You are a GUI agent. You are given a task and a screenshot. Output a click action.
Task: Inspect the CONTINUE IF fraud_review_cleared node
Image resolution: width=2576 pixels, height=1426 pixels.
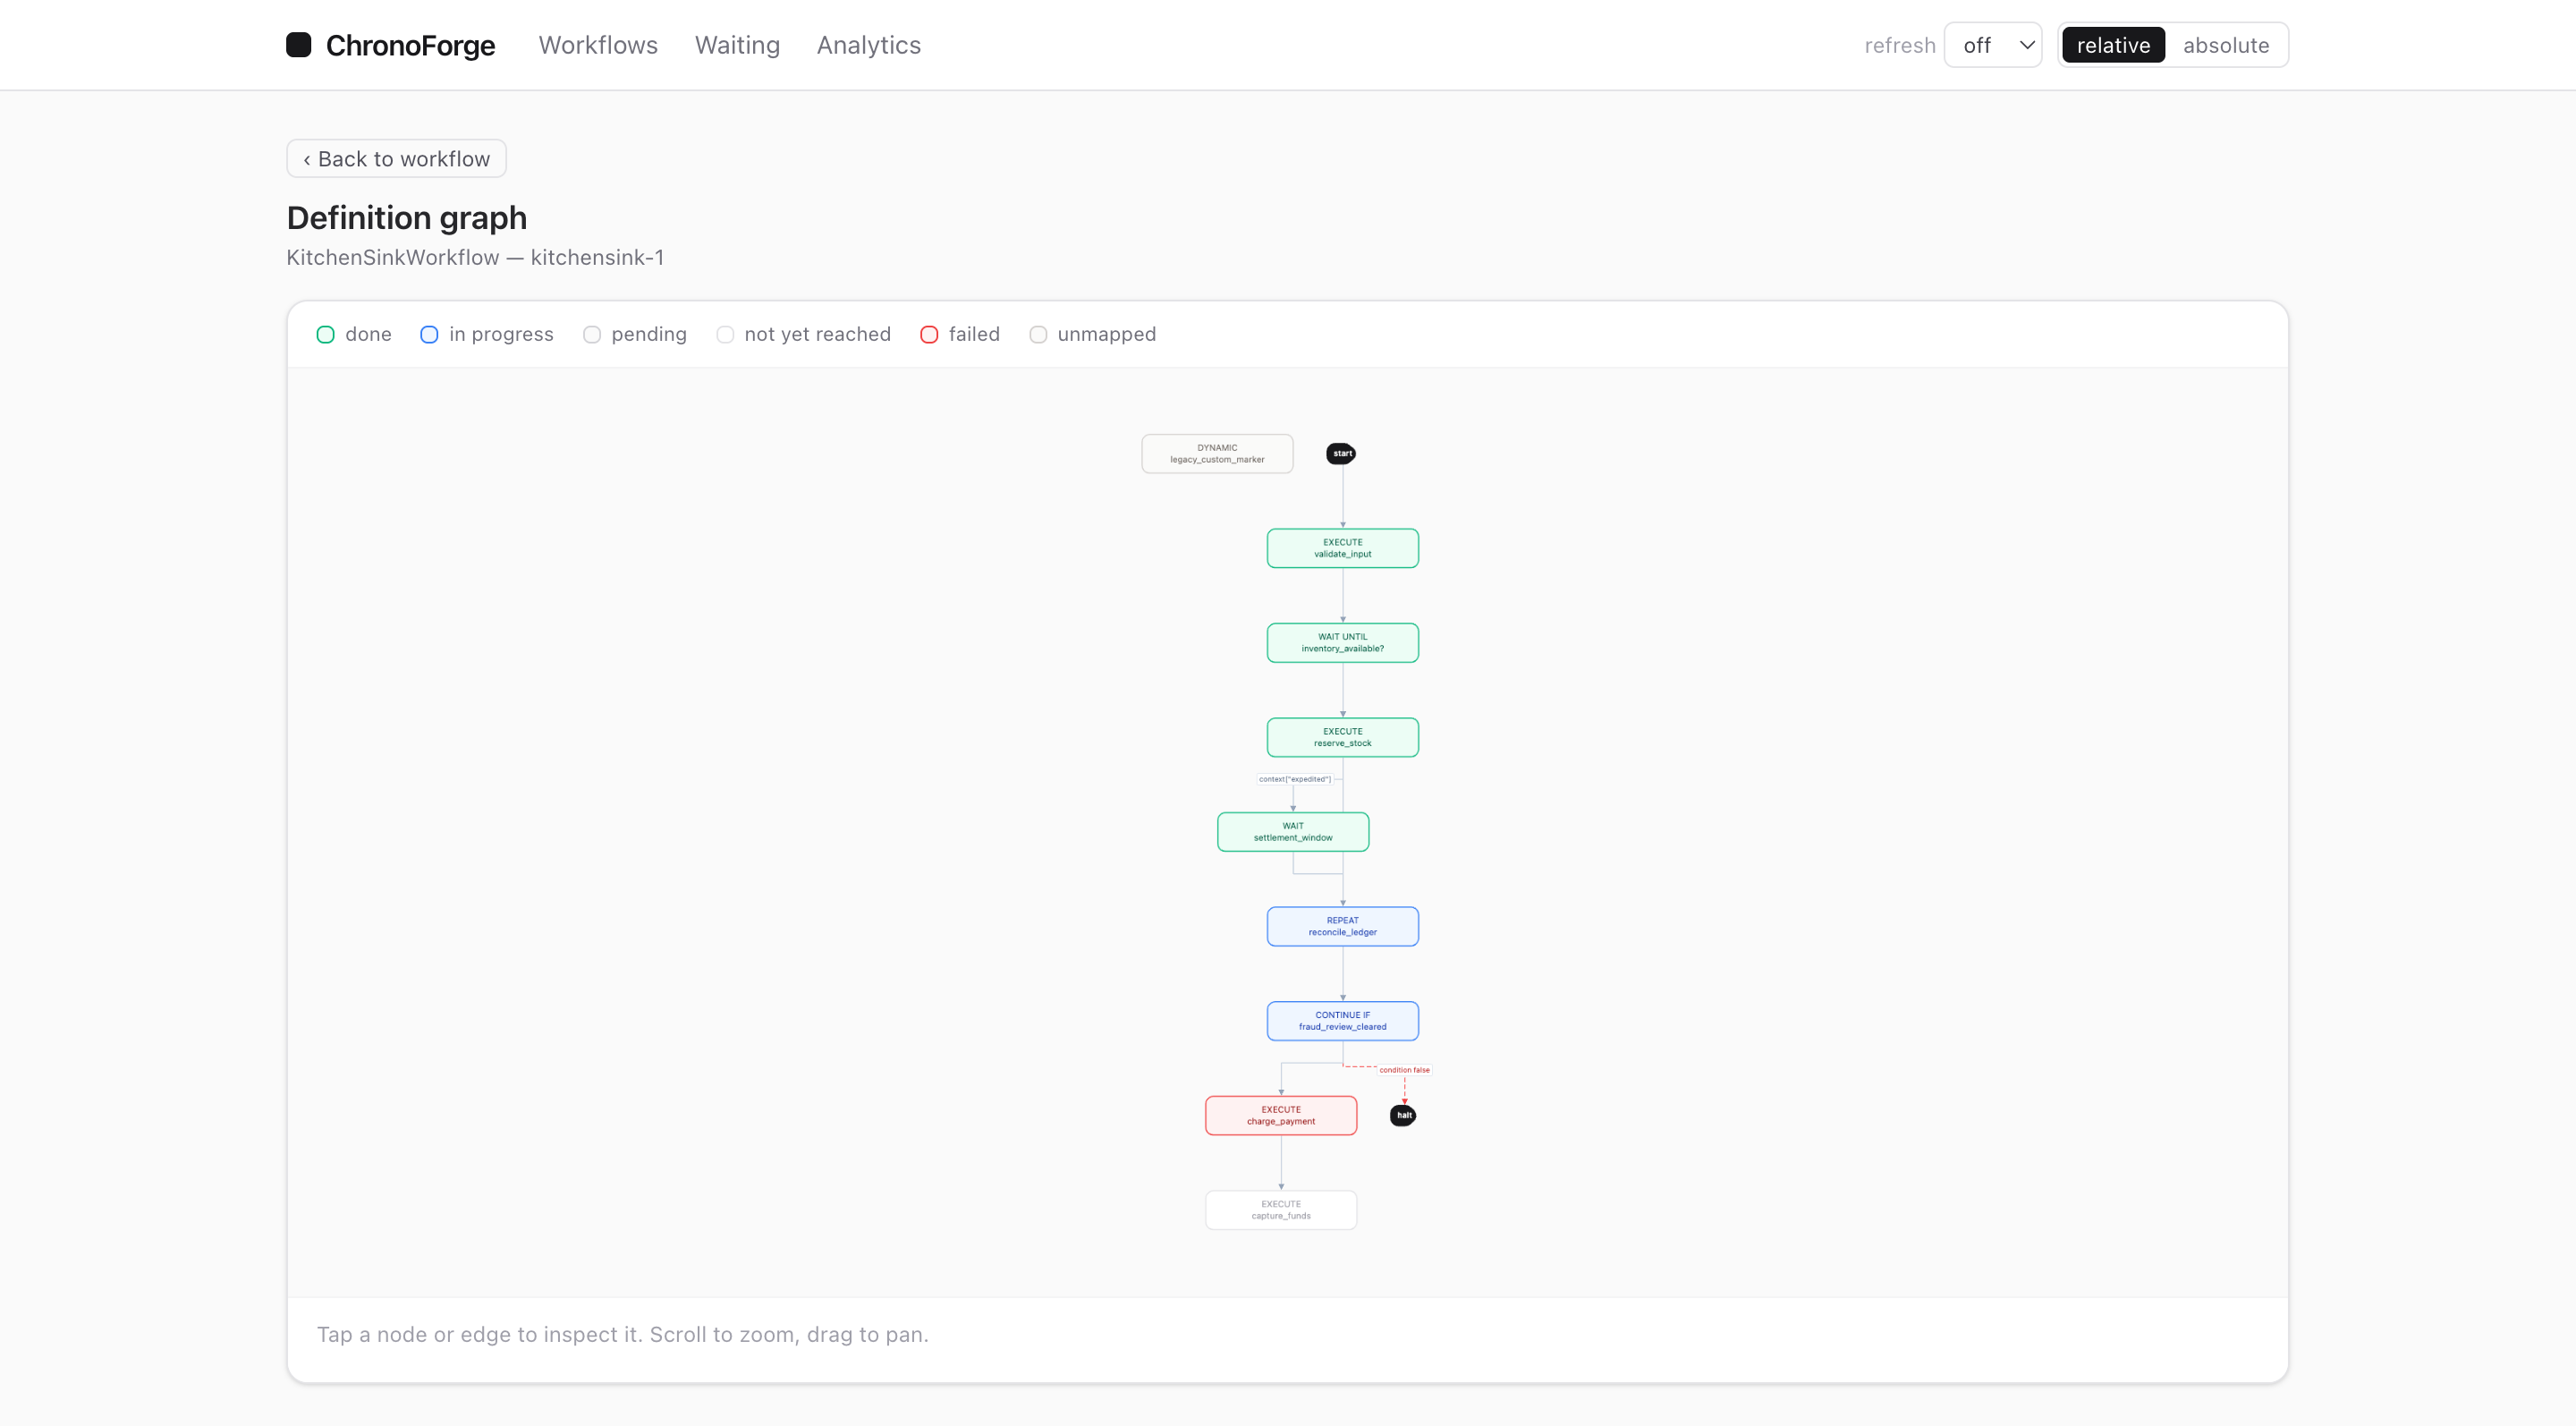tap(1342, 1021)
